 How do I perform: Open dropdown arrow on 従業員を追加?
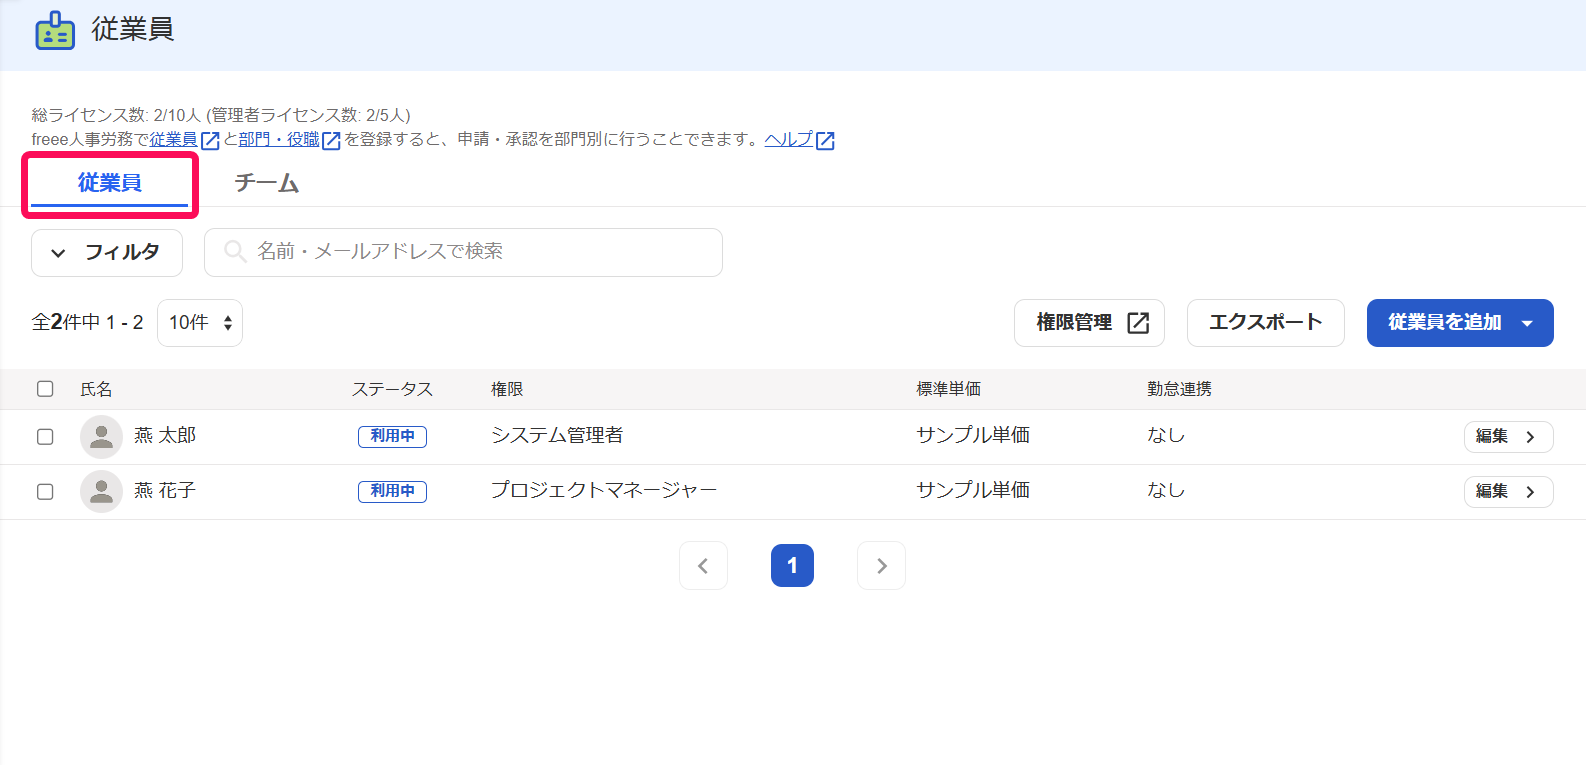tap(1527, 323)
